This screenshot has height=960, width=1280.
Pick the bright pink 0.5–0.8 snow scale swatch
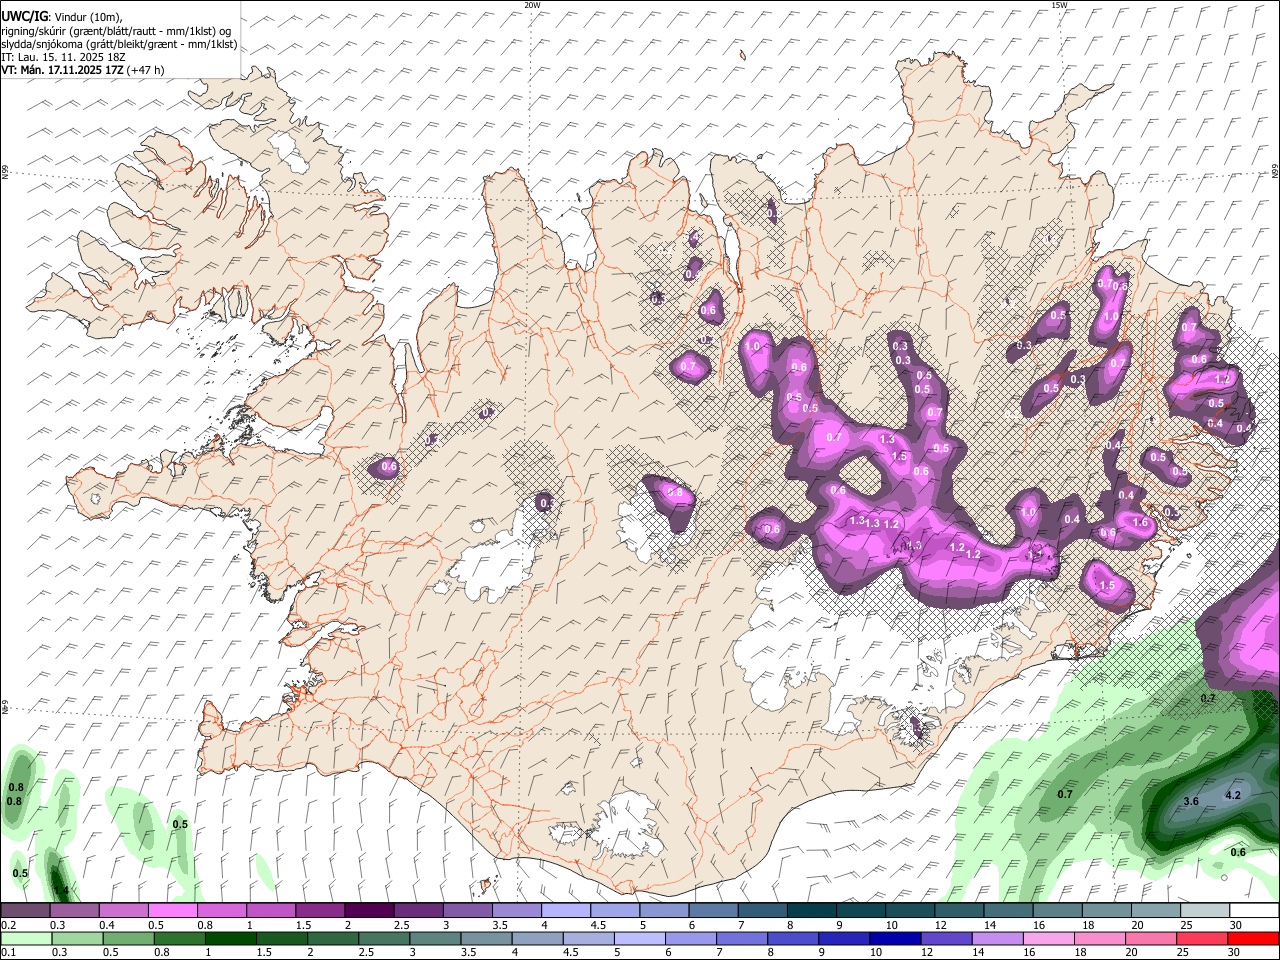coord(172,911)
